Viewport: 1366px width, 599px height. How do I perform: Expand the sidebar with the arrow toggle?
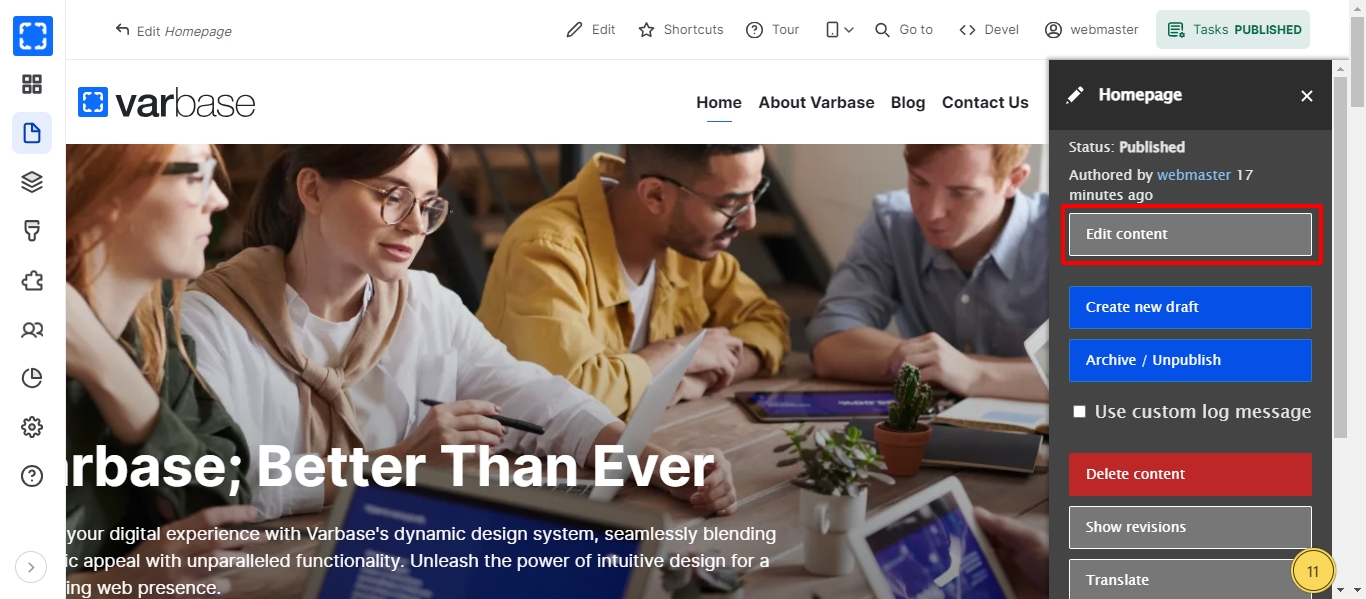31,567
